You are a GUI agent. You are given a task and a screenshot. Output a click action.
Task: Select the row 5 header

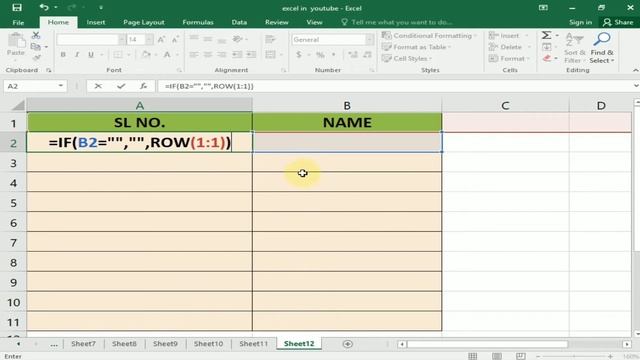point(13,203)
